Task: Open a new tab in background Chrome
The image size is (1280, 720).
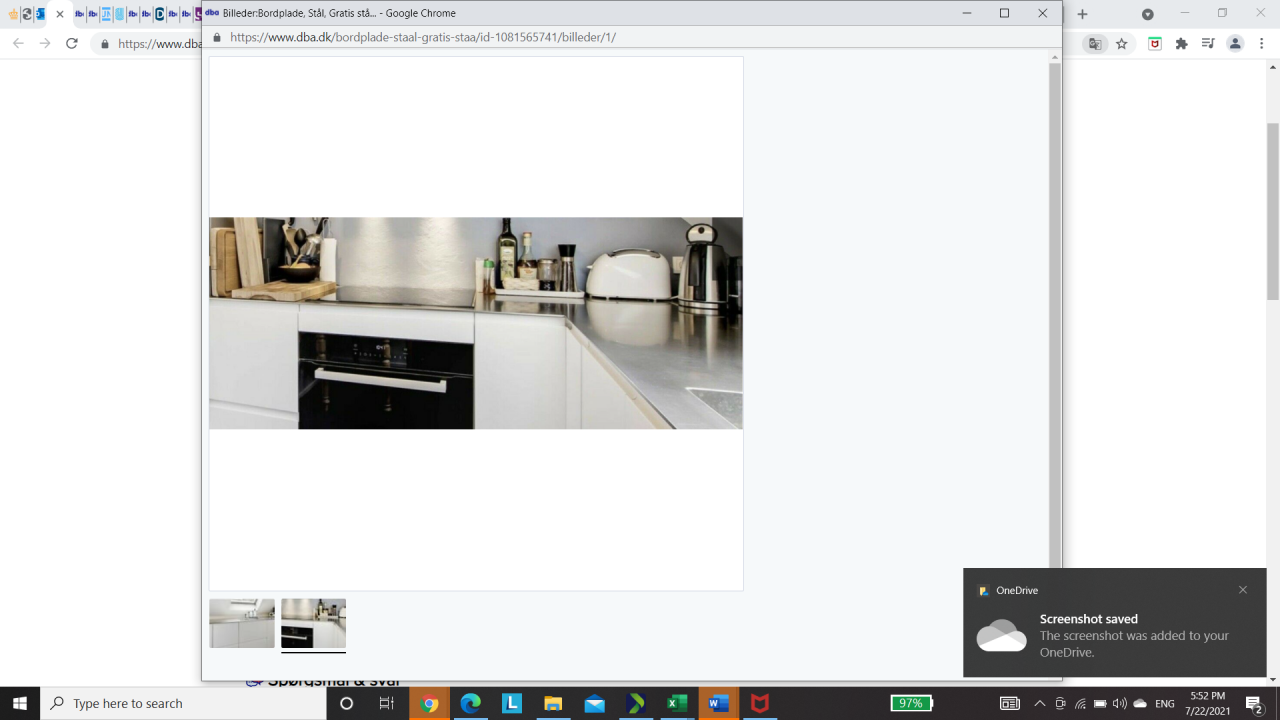Action: click(1082, 14)
